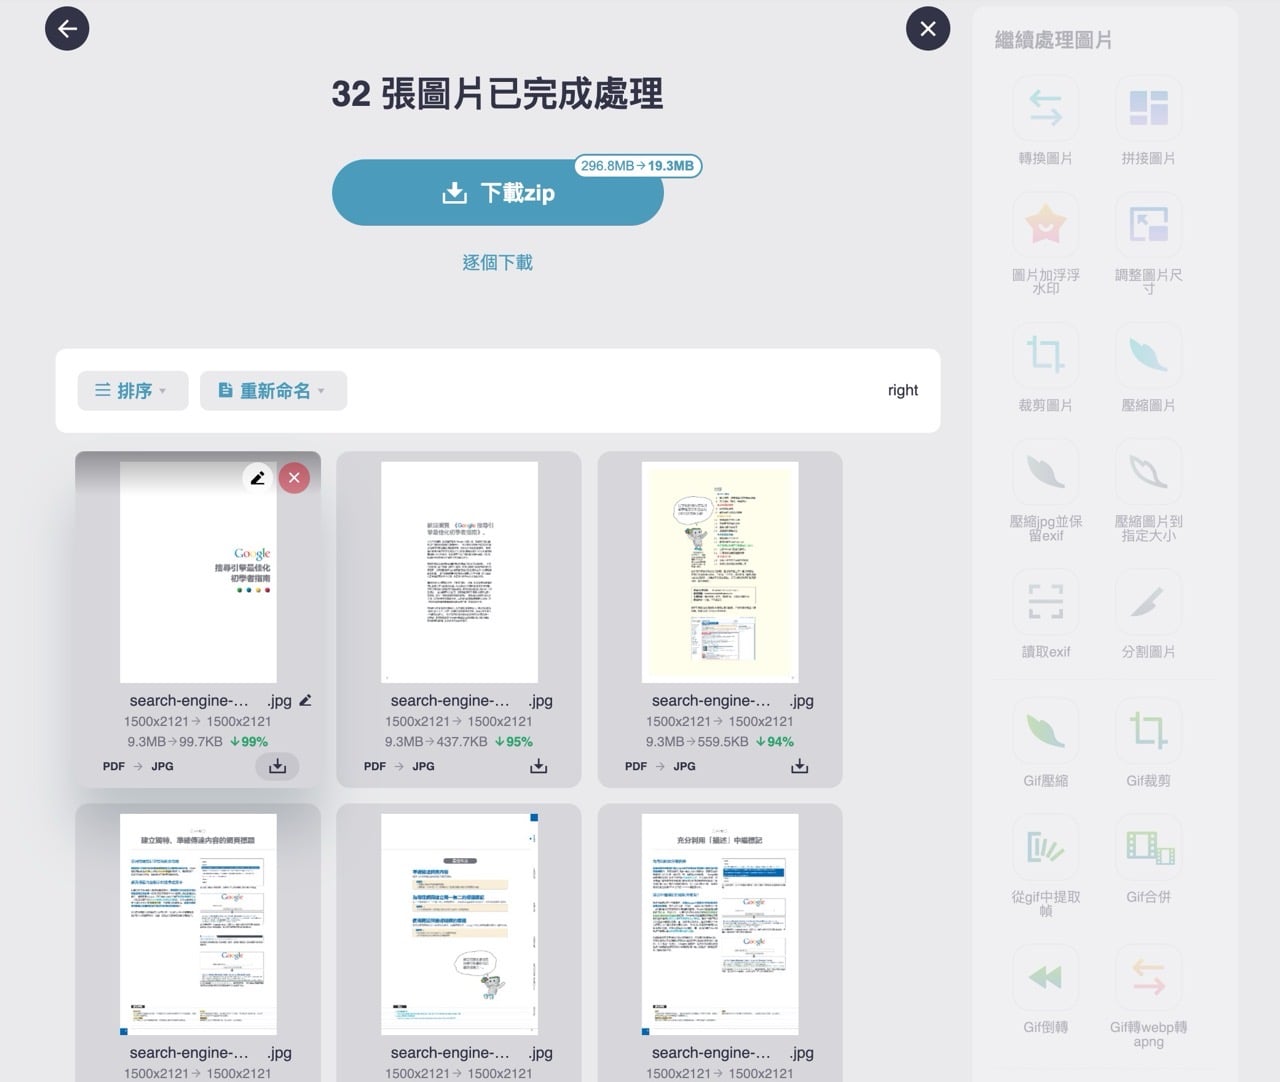Select the Crop Image (裁剪圖片) tool
The width and height of the screenshot is (1280, 1082).
click(x=1046, y=356)
